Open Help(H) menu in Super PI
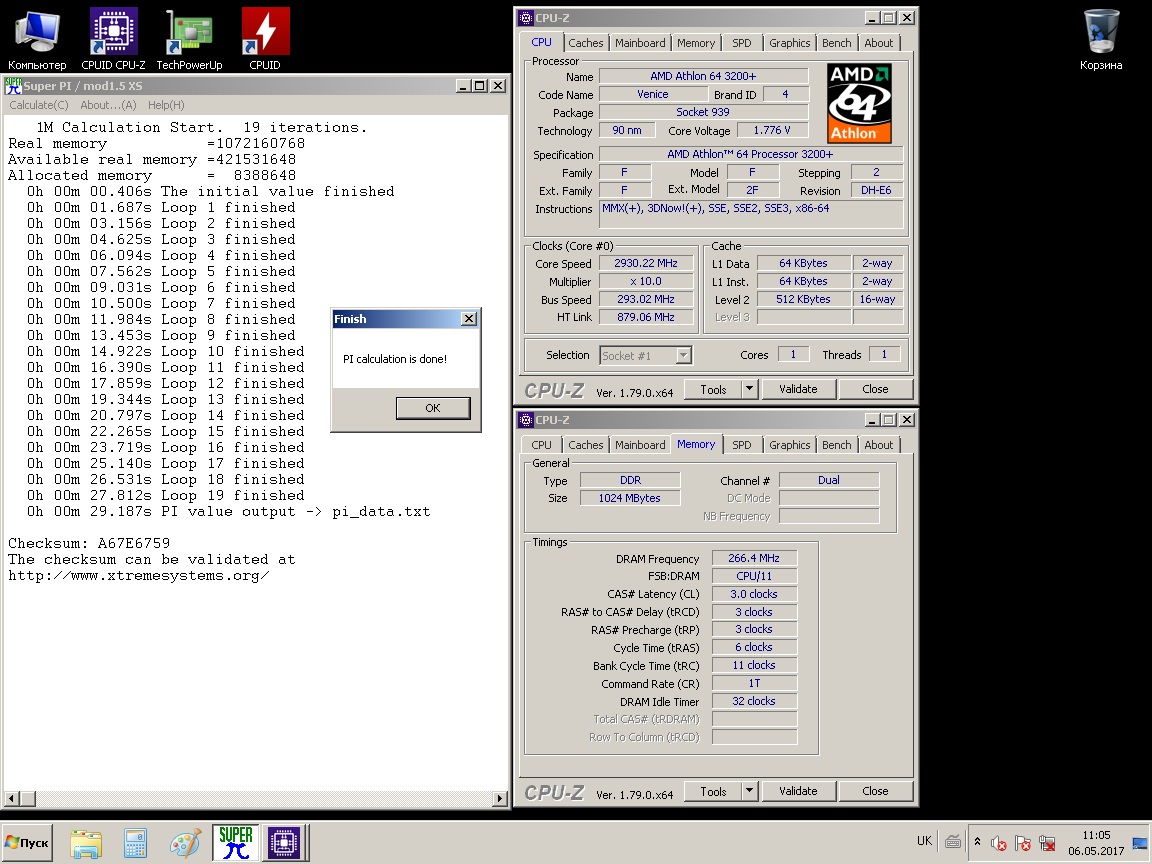Screen dimensions: 1152x864 tap(166, 105)
